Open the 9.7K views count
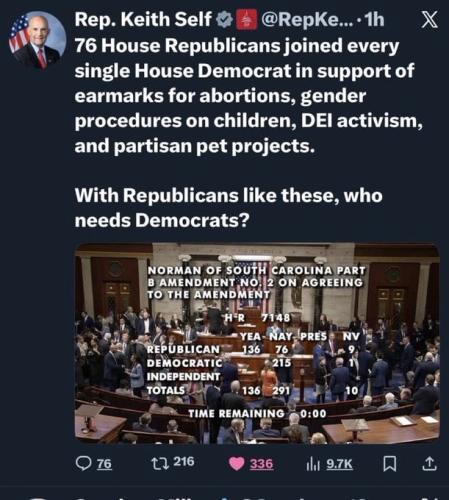Image resolution: width=449 pixels, height=500 pixels. point(339,464)
